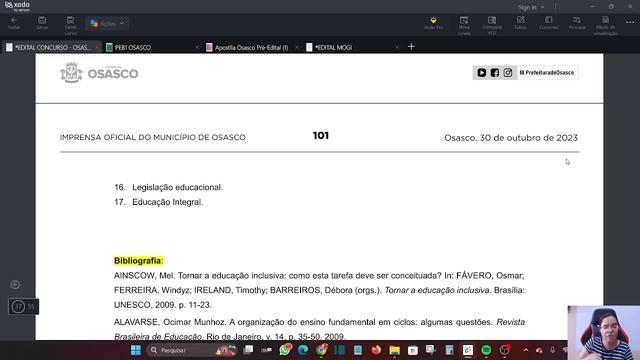The height and width of the screenshot is (360, 640).
Task: Open the Windows Start menu
Action: click(x=136, y=350)
